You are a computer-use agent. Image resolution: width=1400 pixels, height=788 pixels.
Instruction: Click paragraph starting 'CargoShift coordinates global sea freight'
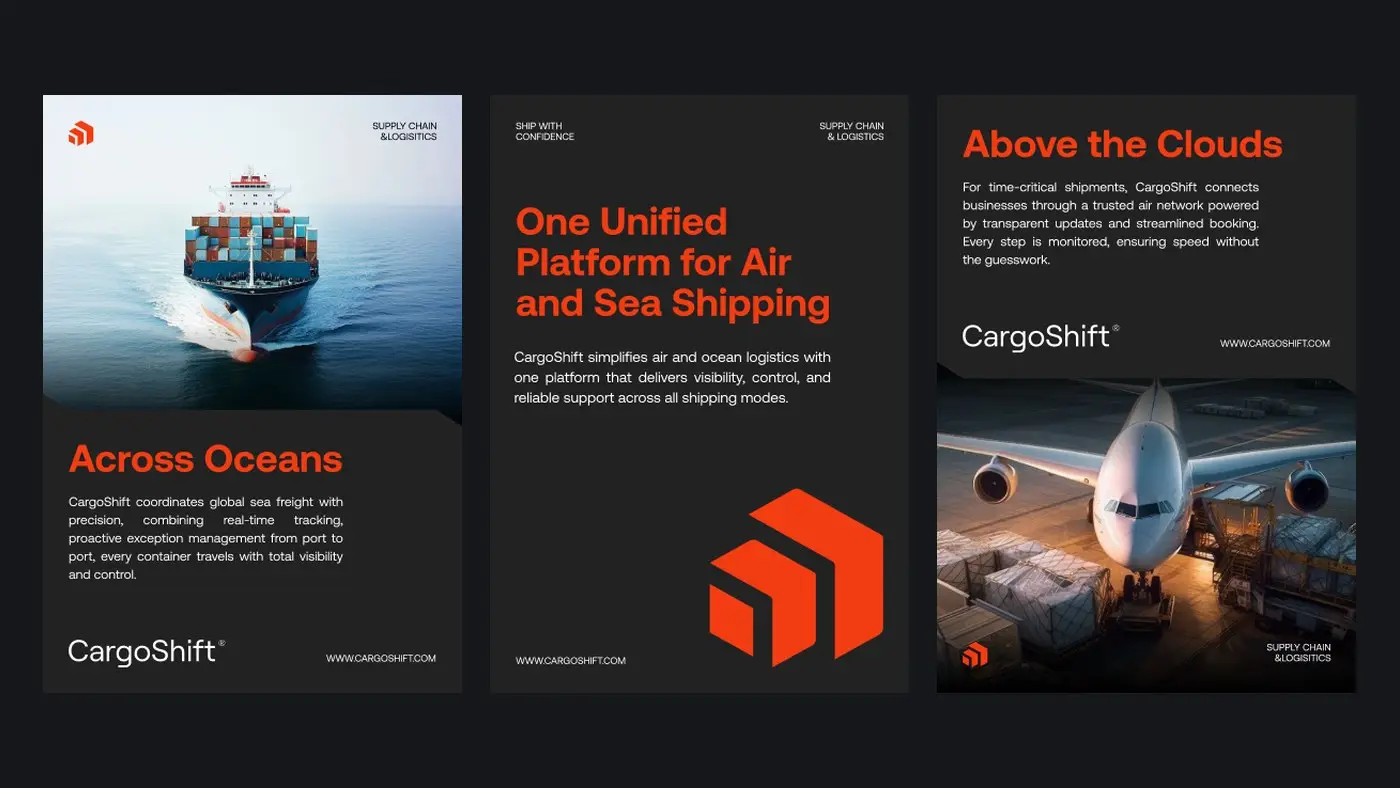206,538
